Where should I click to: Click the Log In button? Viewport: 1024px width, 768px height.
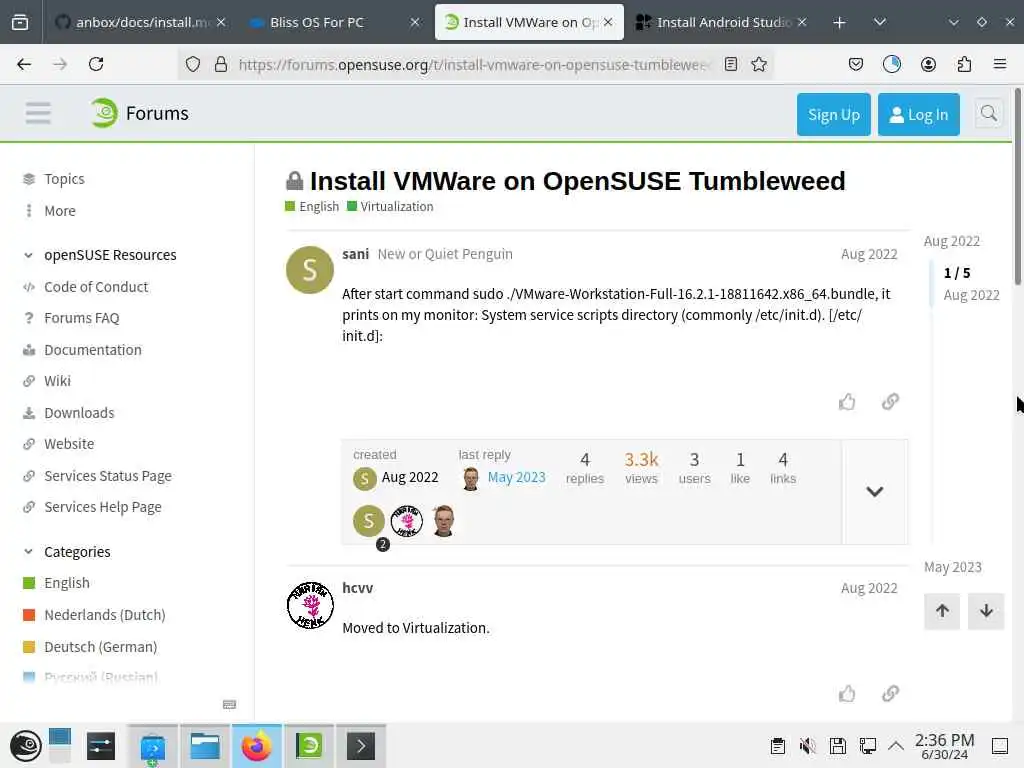918,114
